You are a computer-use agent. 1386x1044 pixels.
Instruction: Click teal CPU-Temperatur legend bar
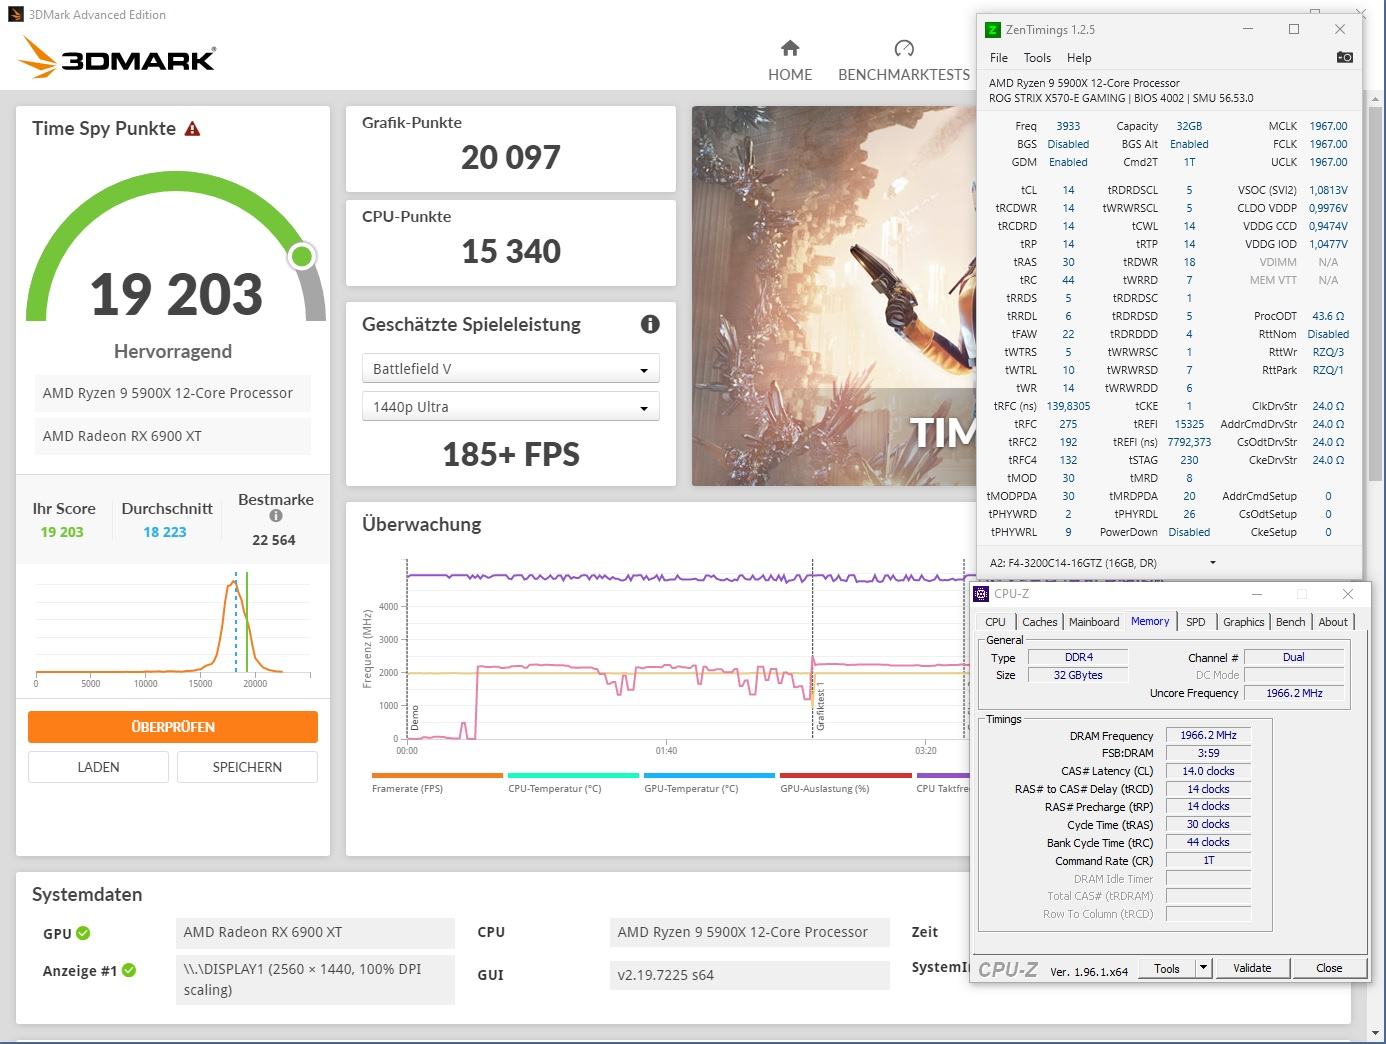[573, 775]
